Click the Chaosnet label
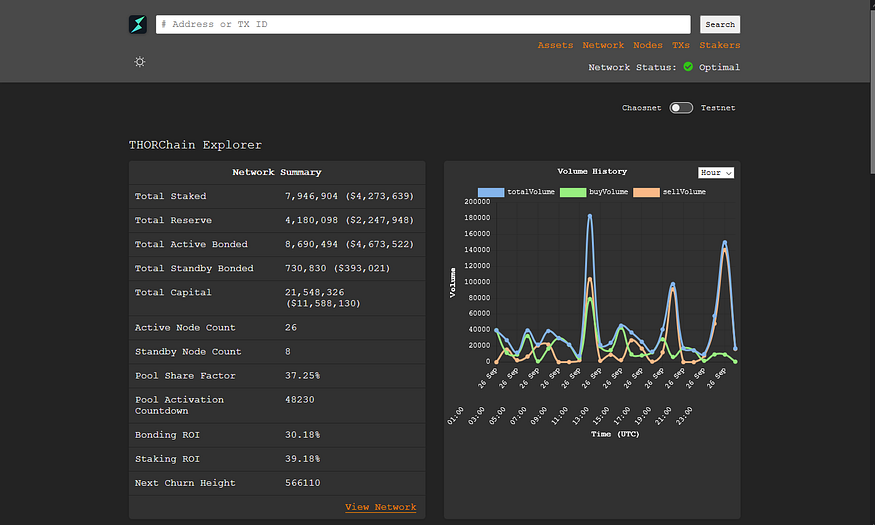875x525 pixels. pyautogui.click(x=642, y=108)
